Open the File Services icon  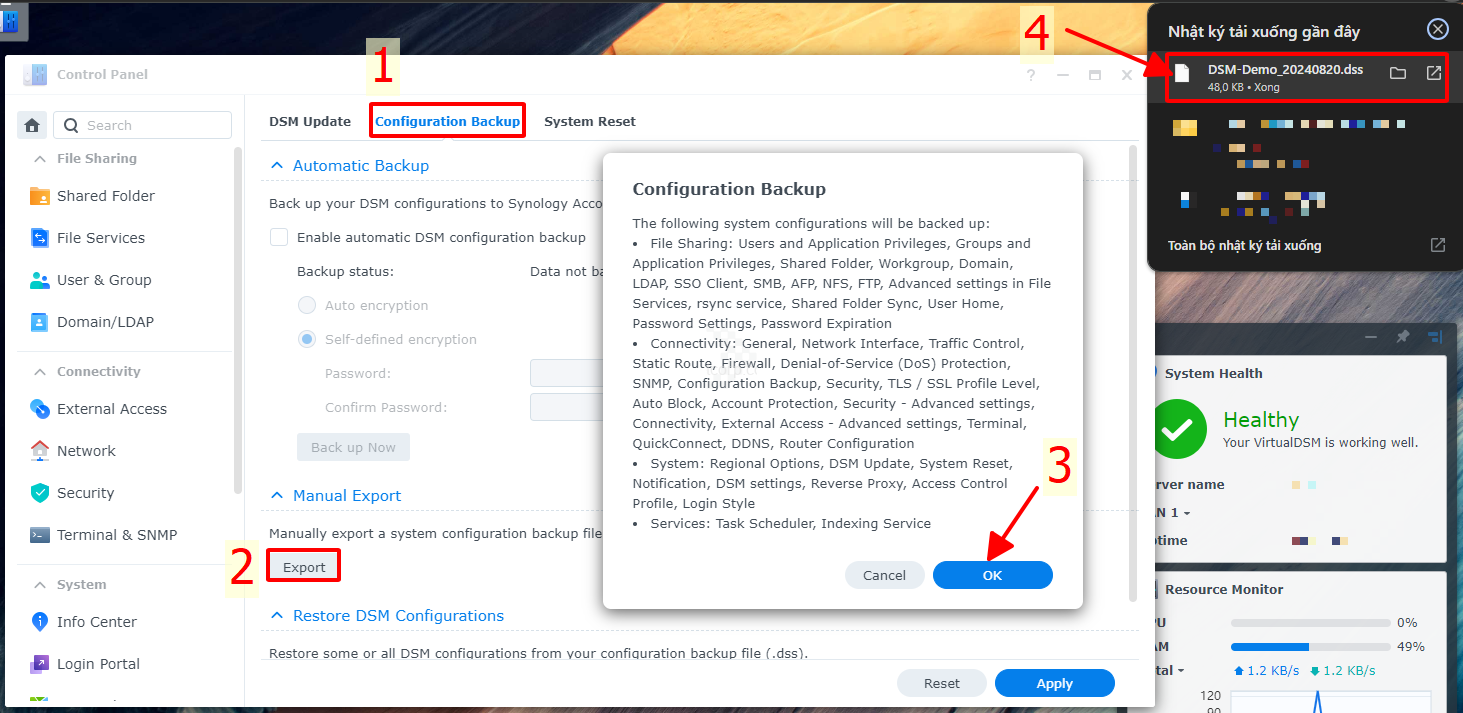tap(40, 238)
